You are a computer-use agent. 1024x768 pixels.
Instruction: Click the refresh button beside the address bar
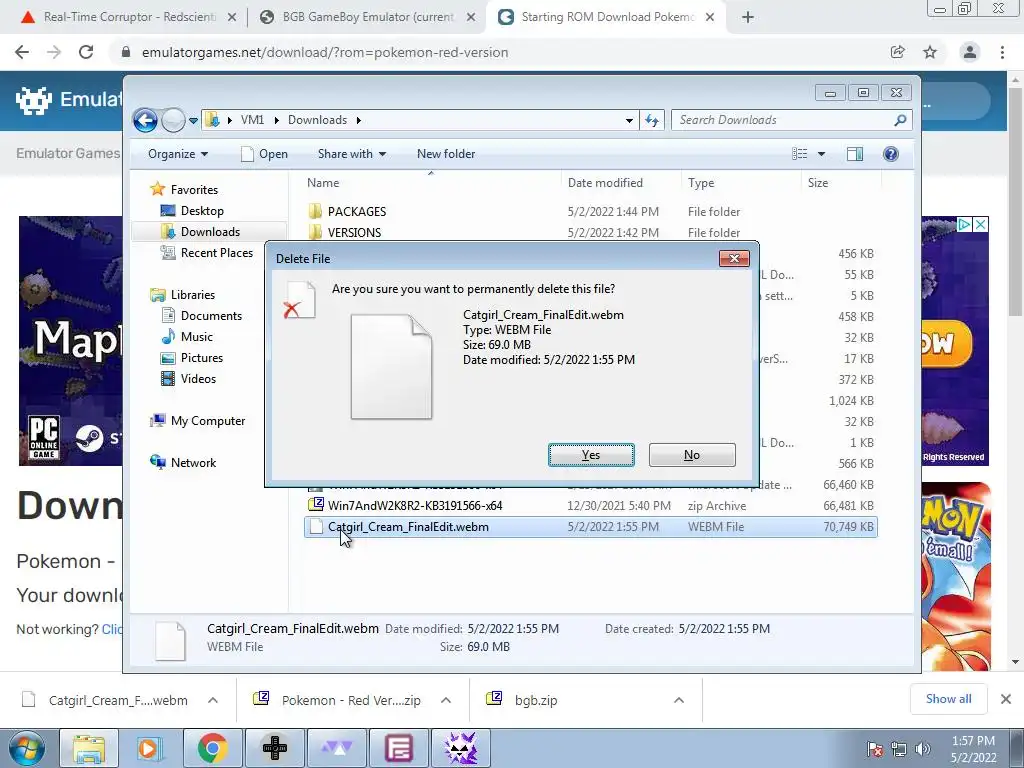coord(652,120)
